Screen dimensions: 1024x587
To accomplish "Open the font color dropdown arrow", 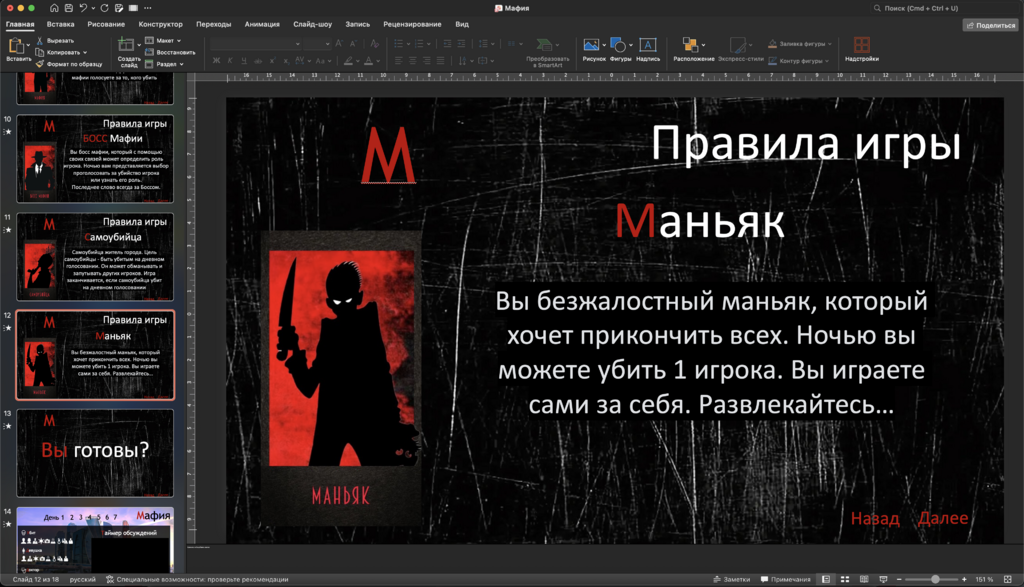I will click(378, 61).
